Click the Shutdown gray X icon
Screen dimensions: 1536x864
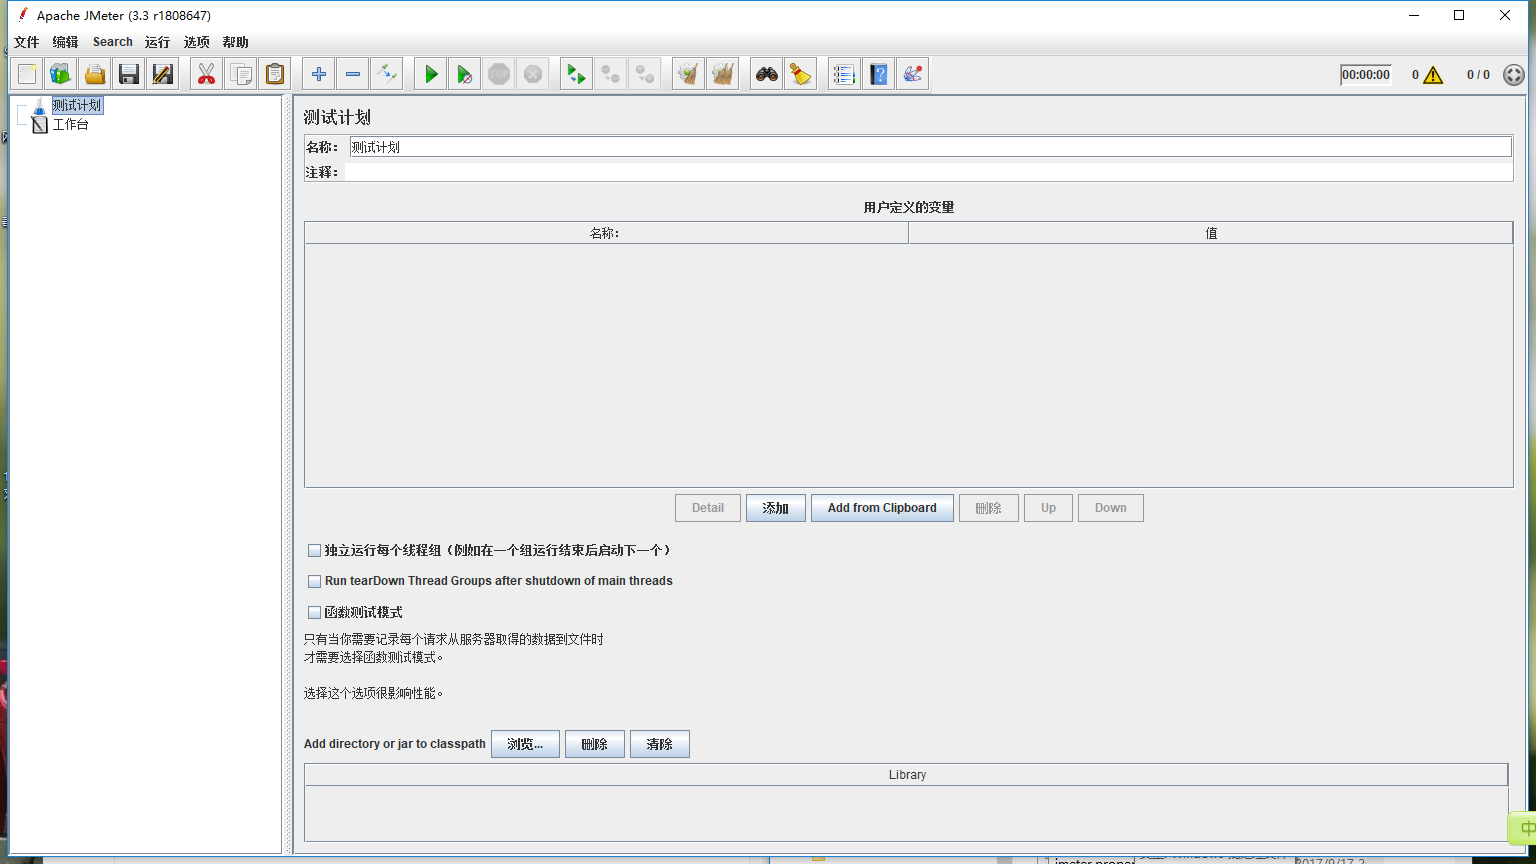533,74
